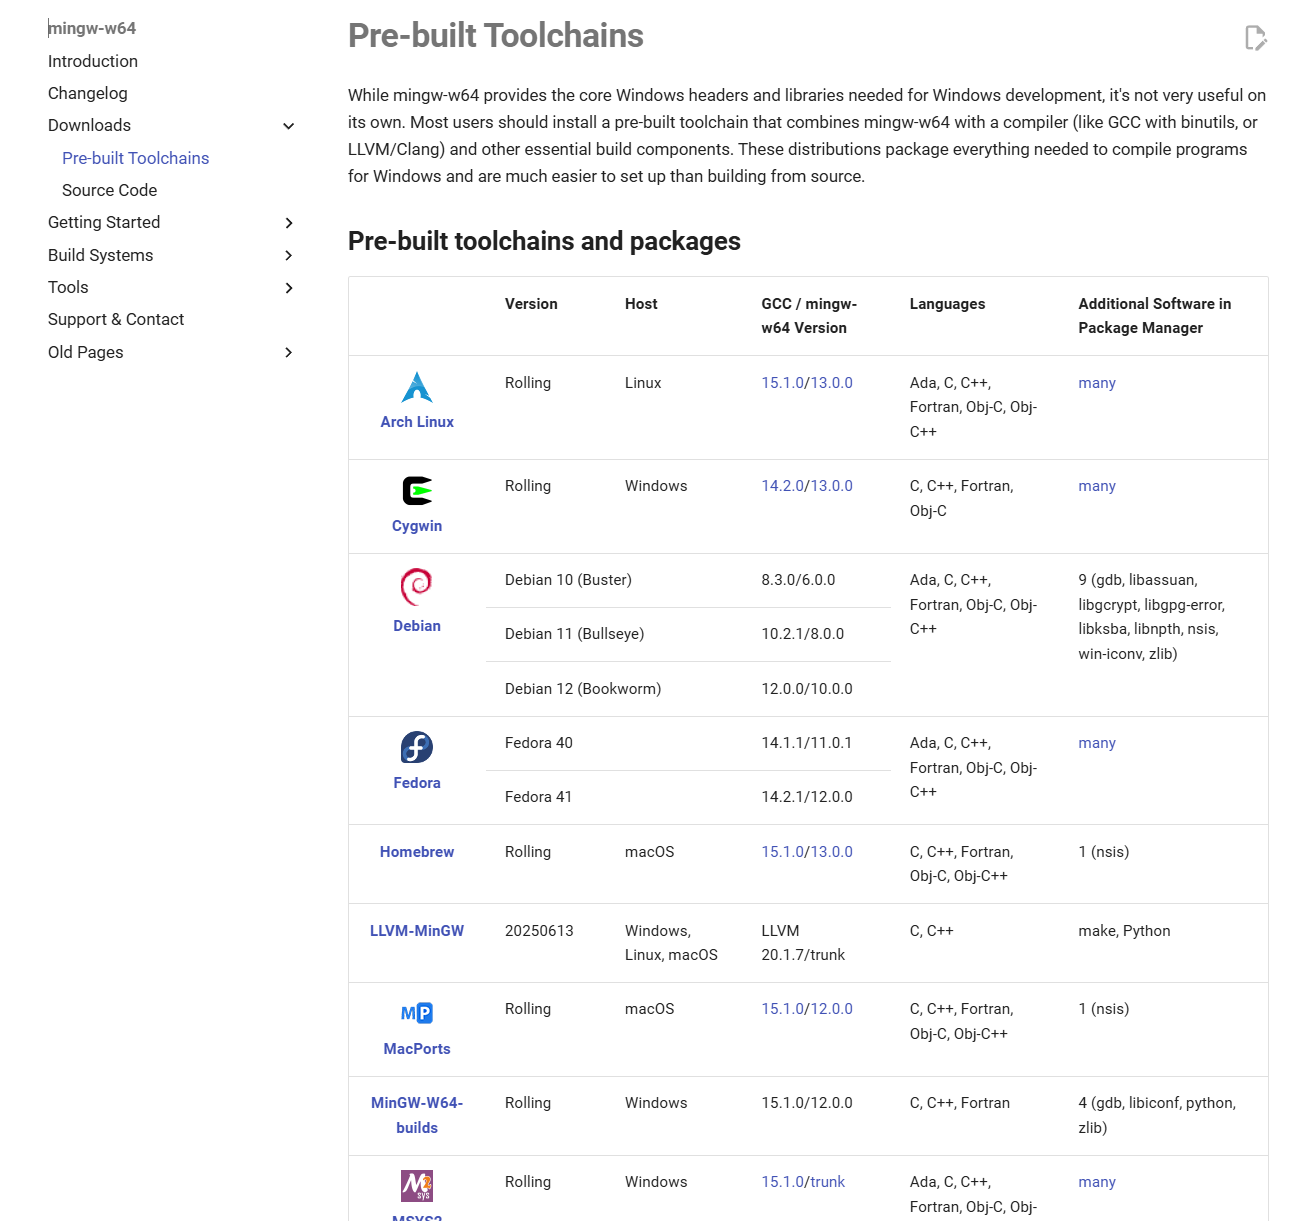
Task: Expand the Tools section chevron
Action: 289,288
